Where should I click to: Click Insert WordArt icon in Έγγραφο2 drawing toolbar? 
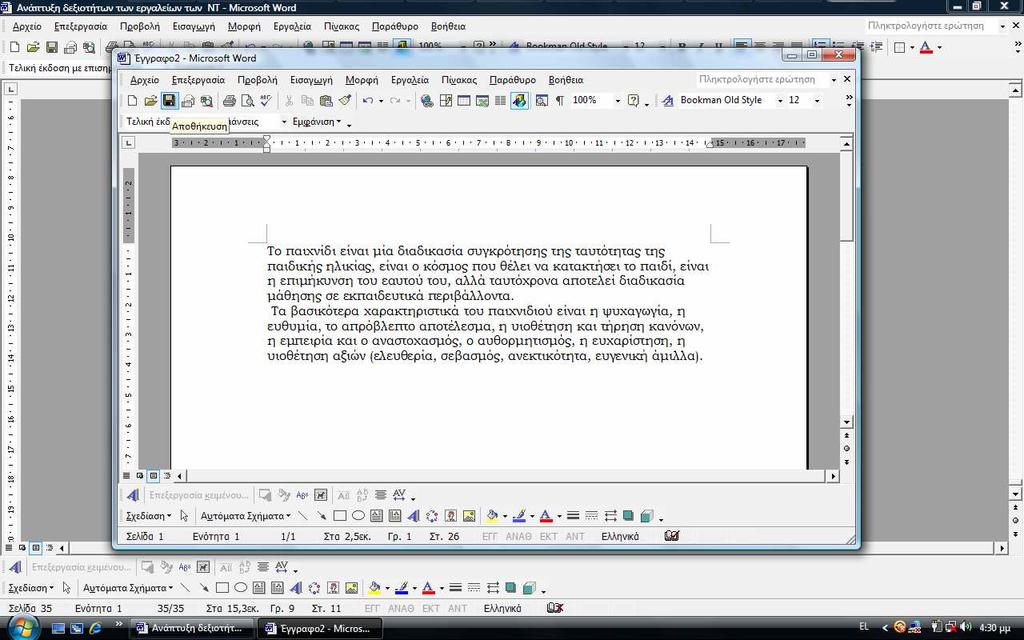pyautogui.click(x=413, y=516)
